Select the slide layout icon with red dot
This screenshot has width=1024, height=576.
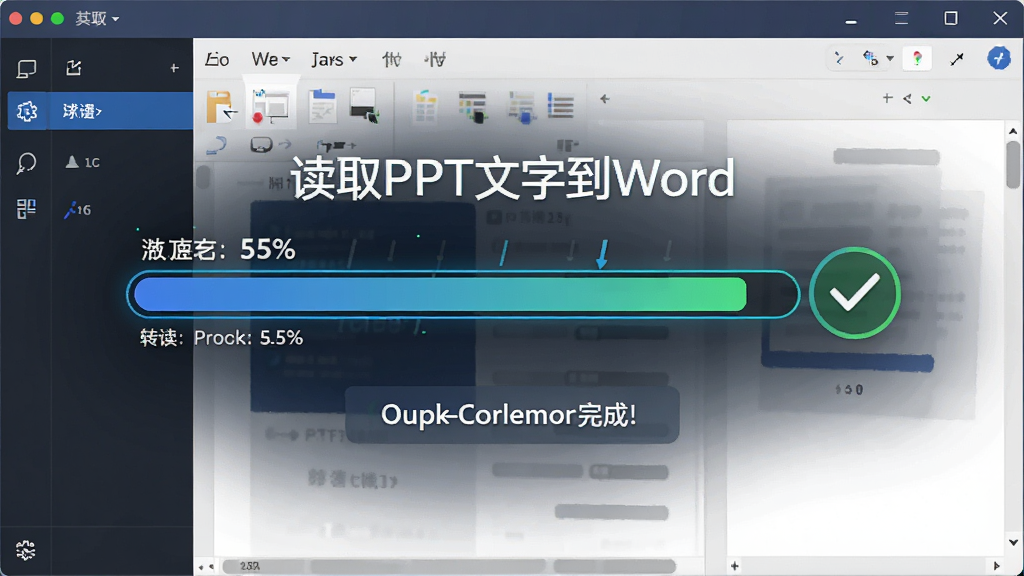click(271, 105)
